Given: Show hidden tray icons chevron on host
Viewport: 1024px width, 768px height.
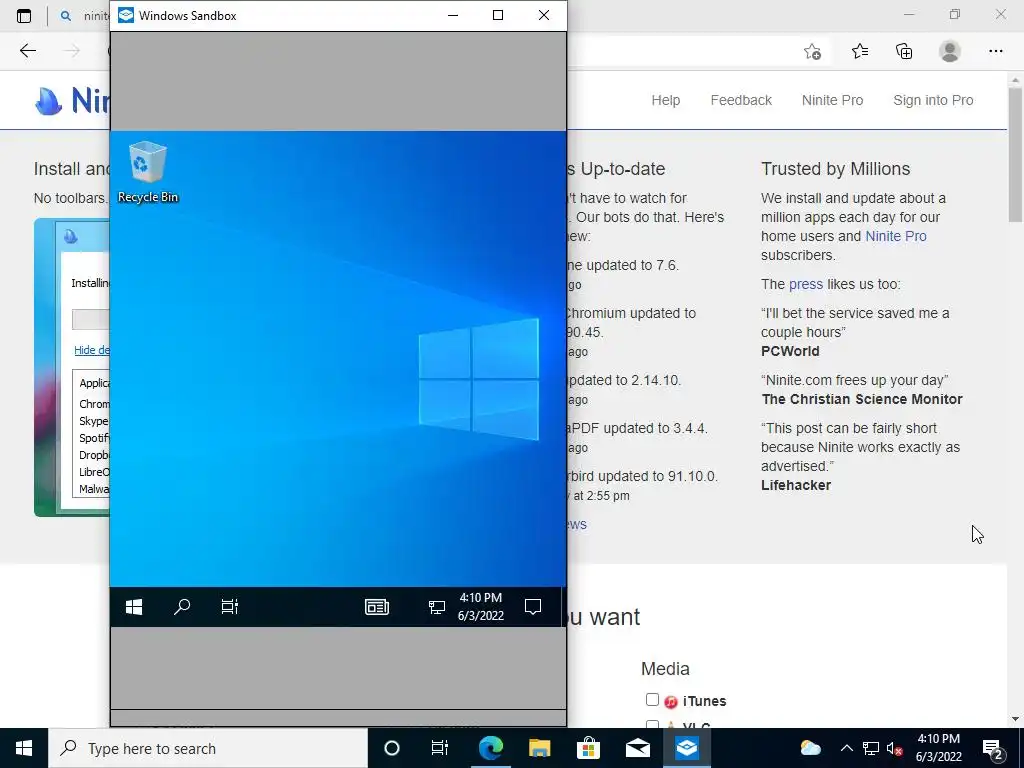Looking at the screenshot, I should coord(846,748).
